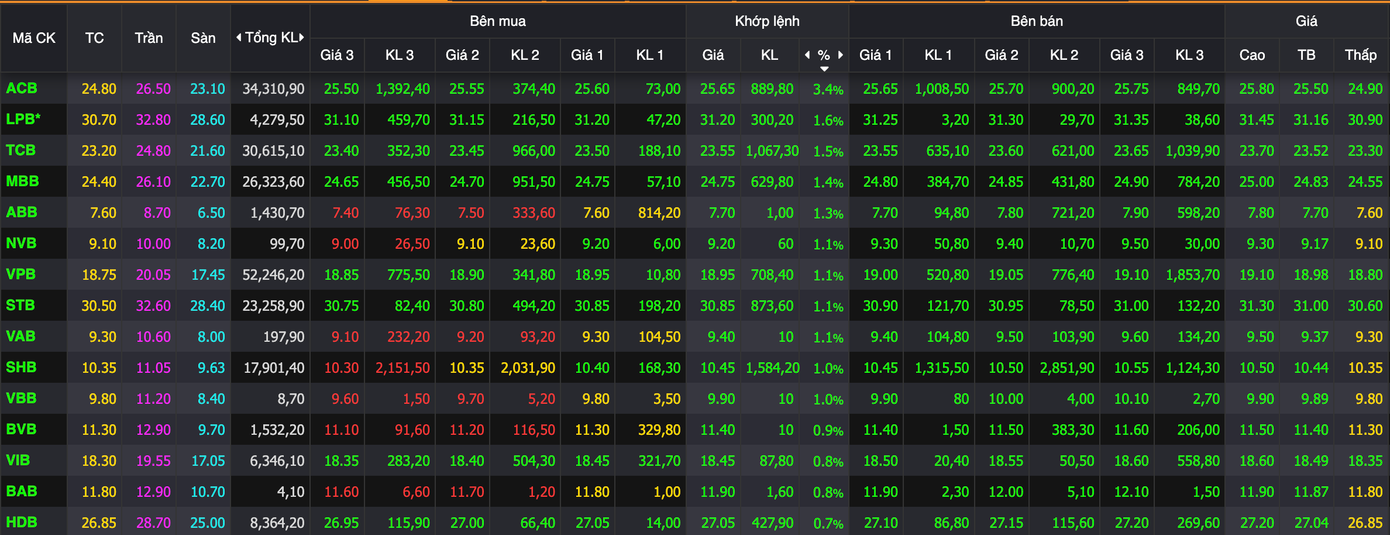Click the Thấp low price header
Image resolution: width=1390 pixels, height=535 pixels.
point(1360,55)
